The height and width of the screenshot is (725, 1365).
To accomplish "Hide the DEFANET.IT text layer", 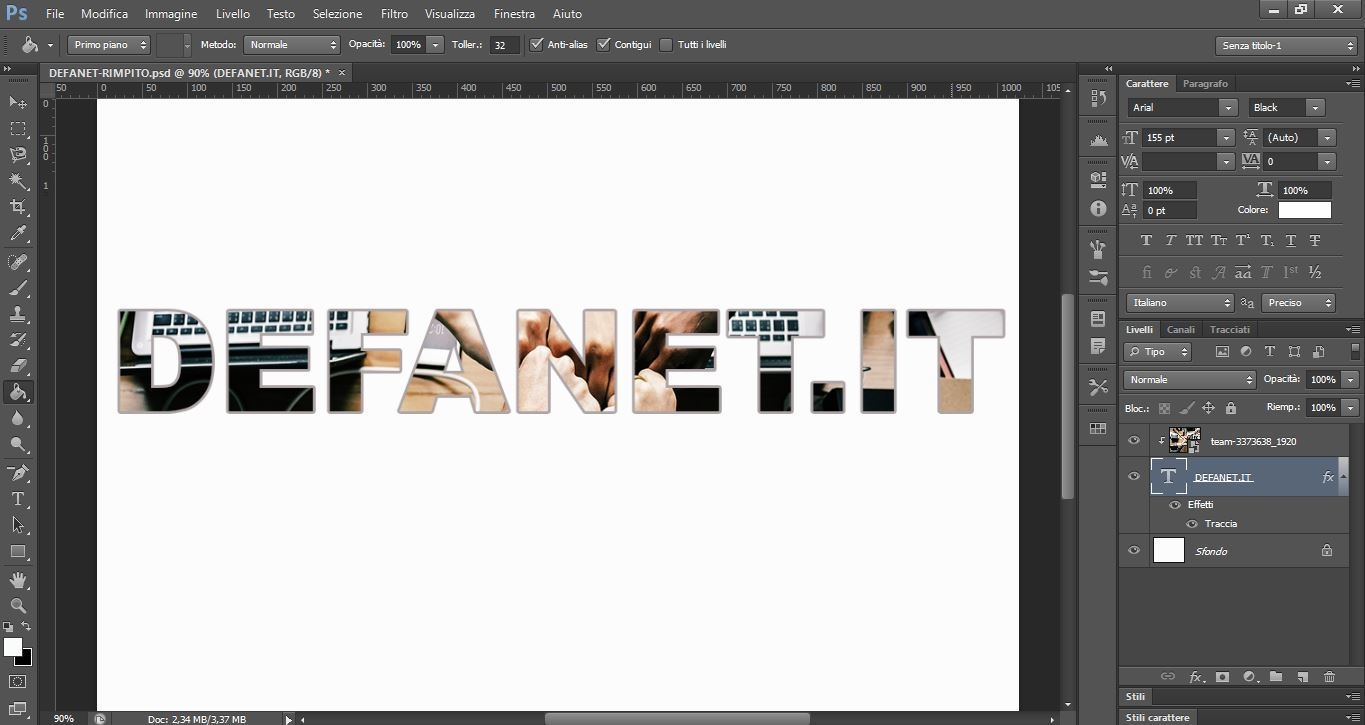I will pos(1134,477).
